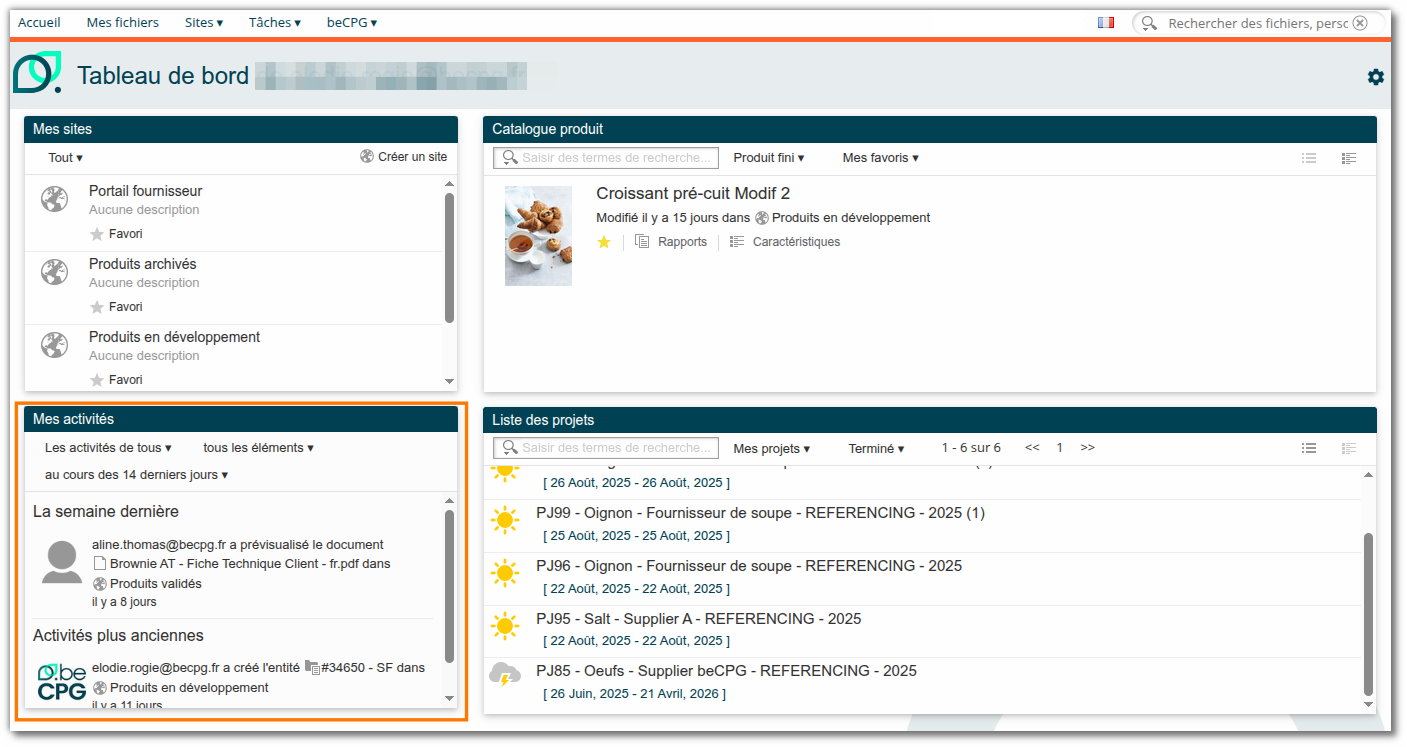Image resolution: width=1407 pixels, height=747 pixels.
Task: Open the beCPG menu
Action: (x=352, y=22)
